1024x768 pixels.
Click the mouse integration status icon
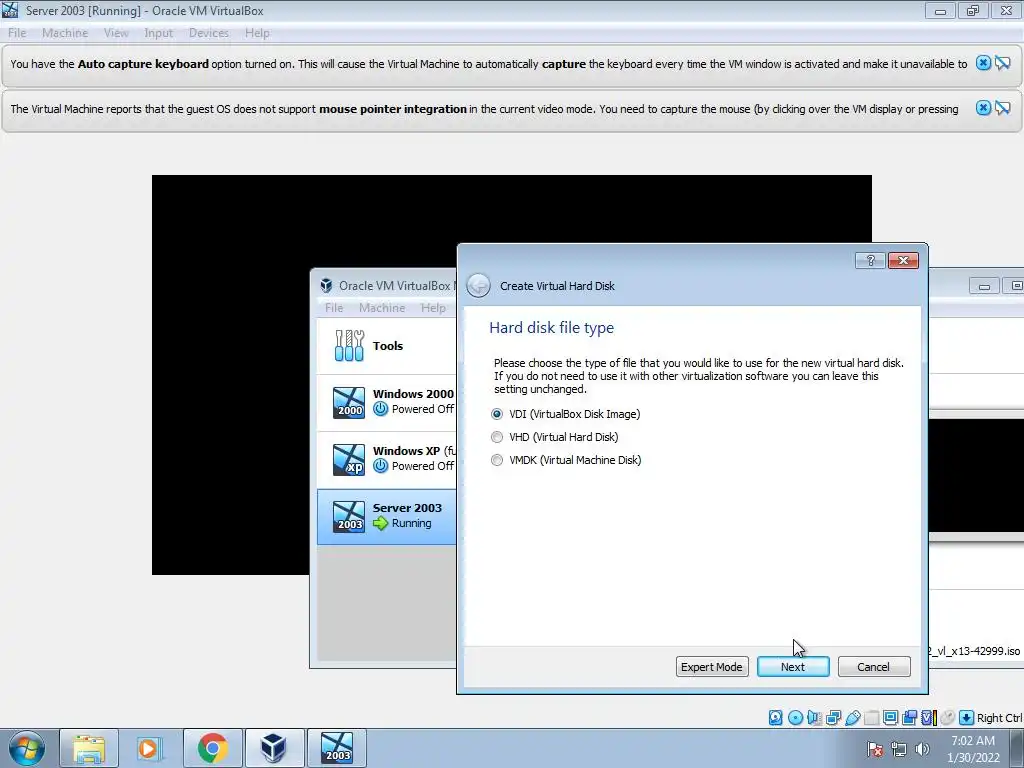(x=947, y=718)
